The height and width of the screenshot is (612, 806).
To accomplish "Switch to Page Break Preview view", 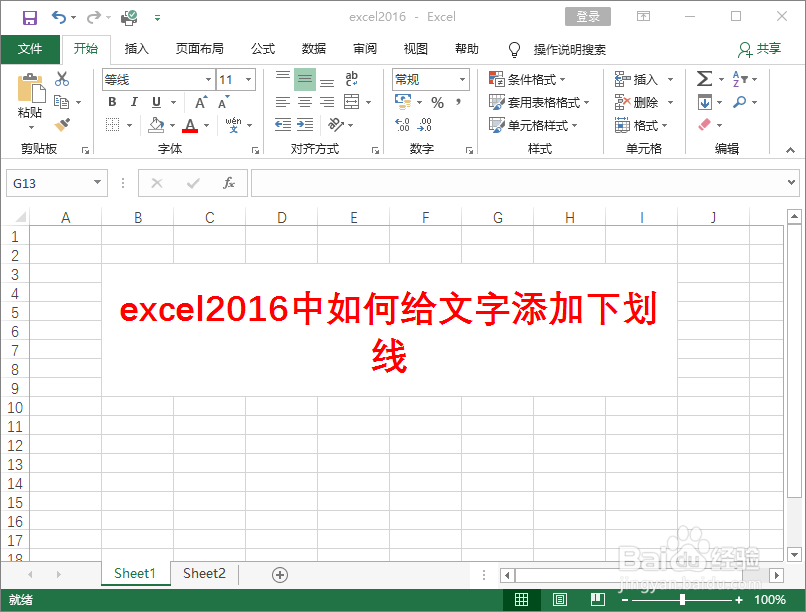I will coord(597,600).
